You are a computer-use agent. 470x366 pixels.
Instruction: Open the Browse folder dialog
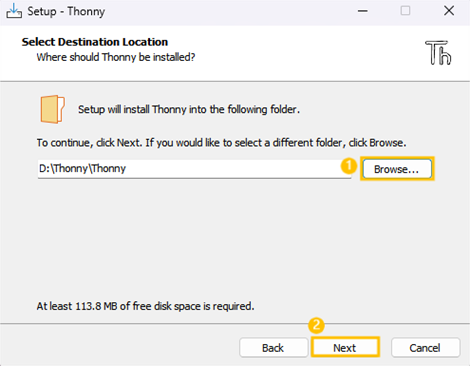coord(397,169)
